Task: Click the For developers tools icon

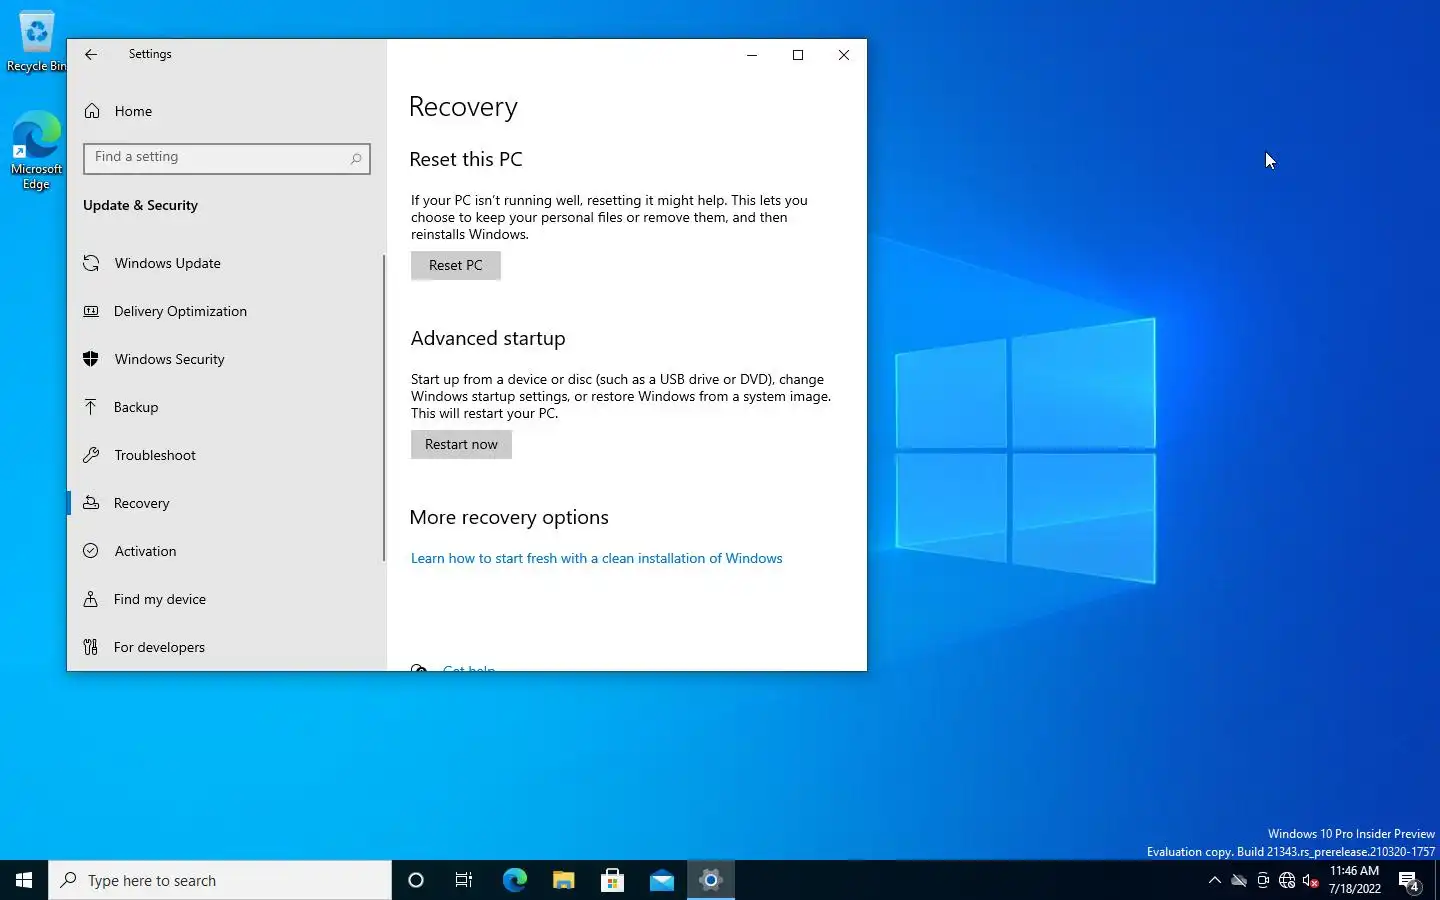Action: [91, 647]
